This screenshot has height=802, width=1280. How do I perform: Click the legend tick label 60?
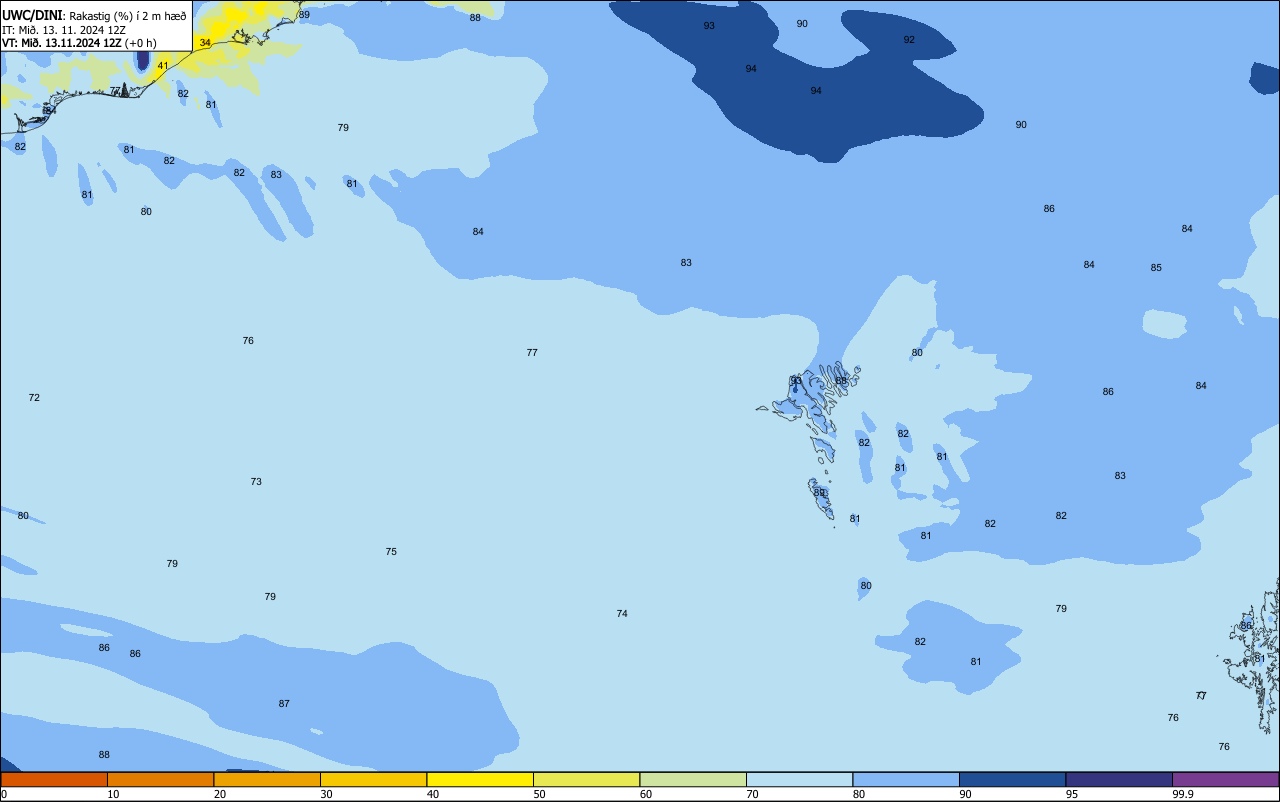pyautogui.click(x=645, y=794)
